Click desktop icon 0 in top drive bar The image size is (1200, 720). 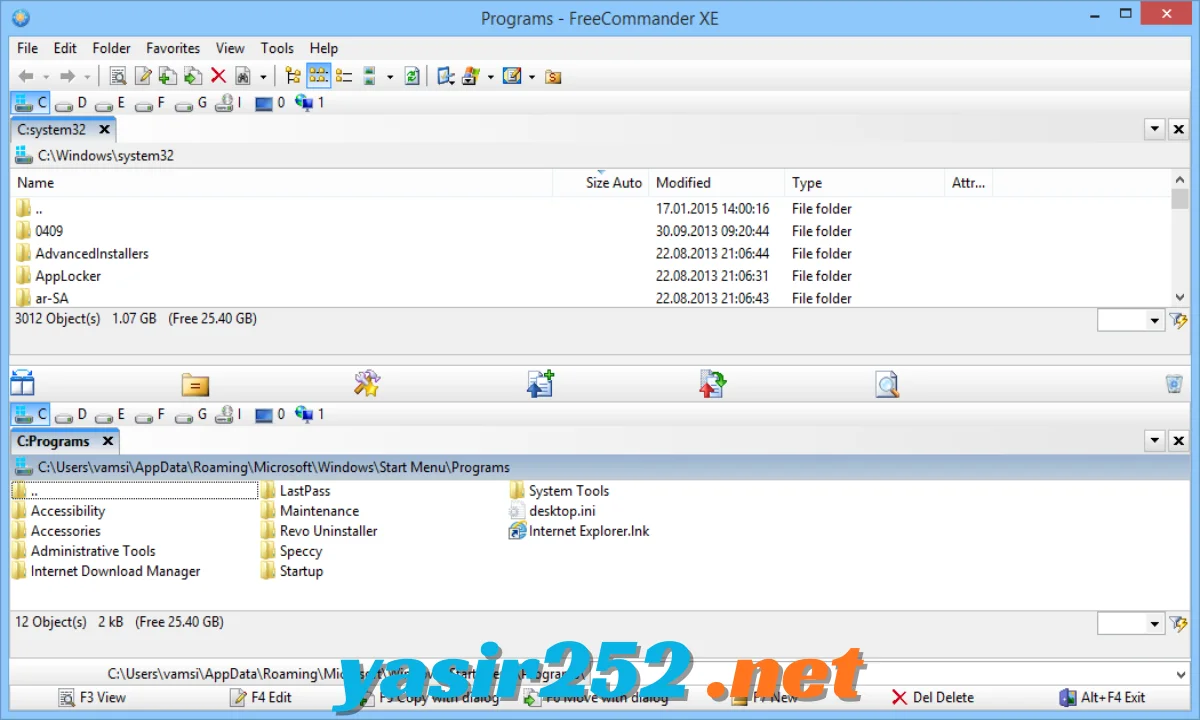click(x=270, y=102)
